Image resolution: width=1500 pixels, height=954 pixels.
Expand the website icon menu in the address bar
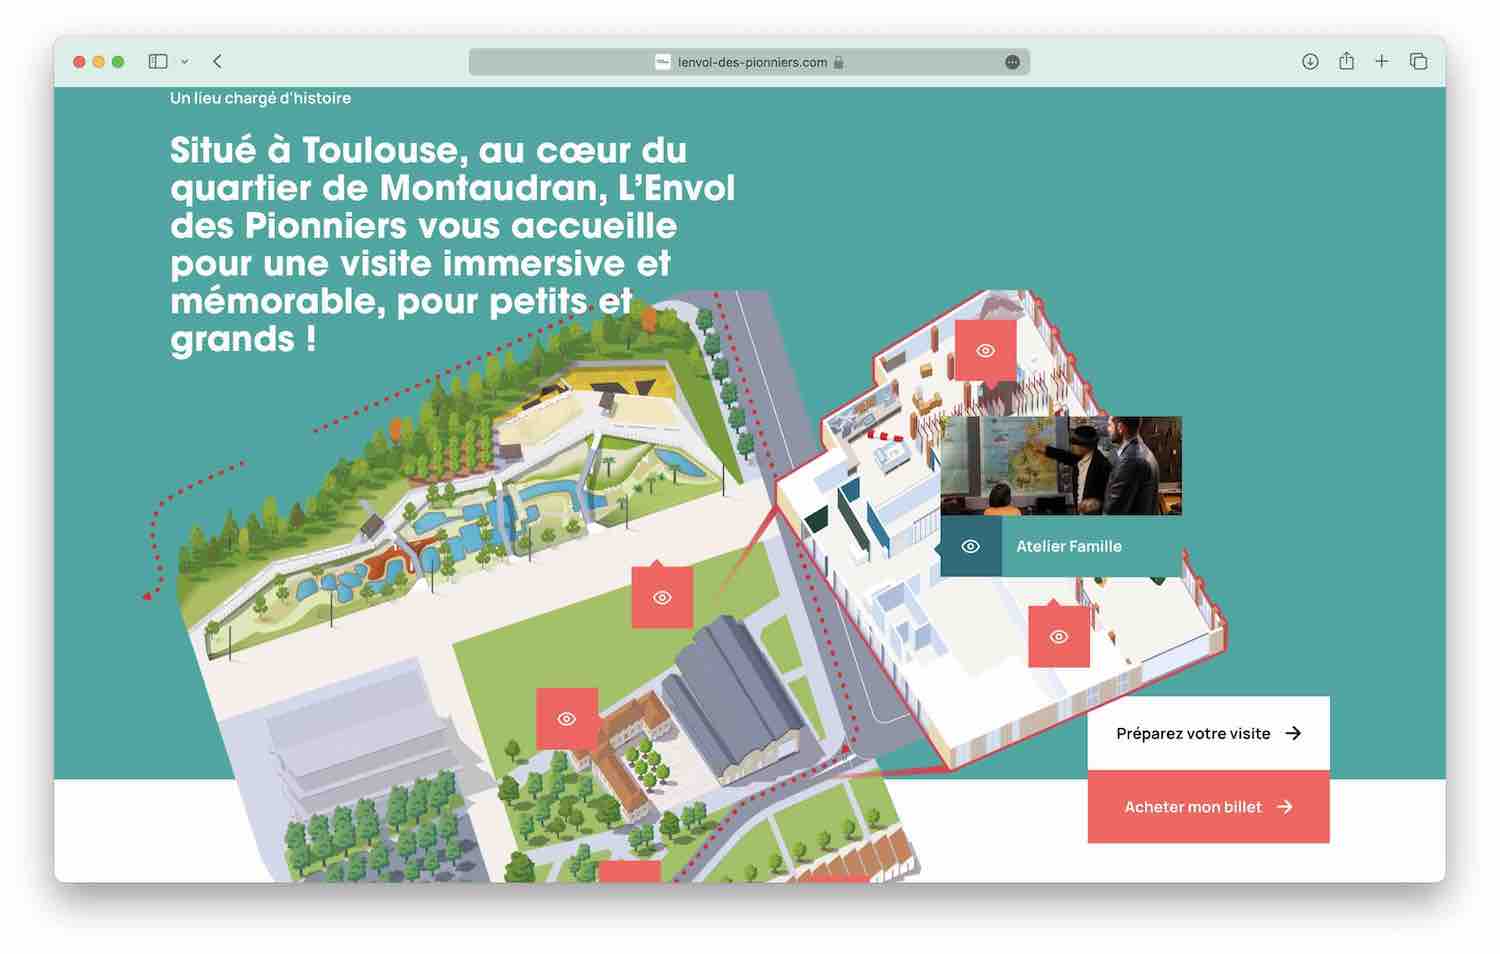point(662,62)
